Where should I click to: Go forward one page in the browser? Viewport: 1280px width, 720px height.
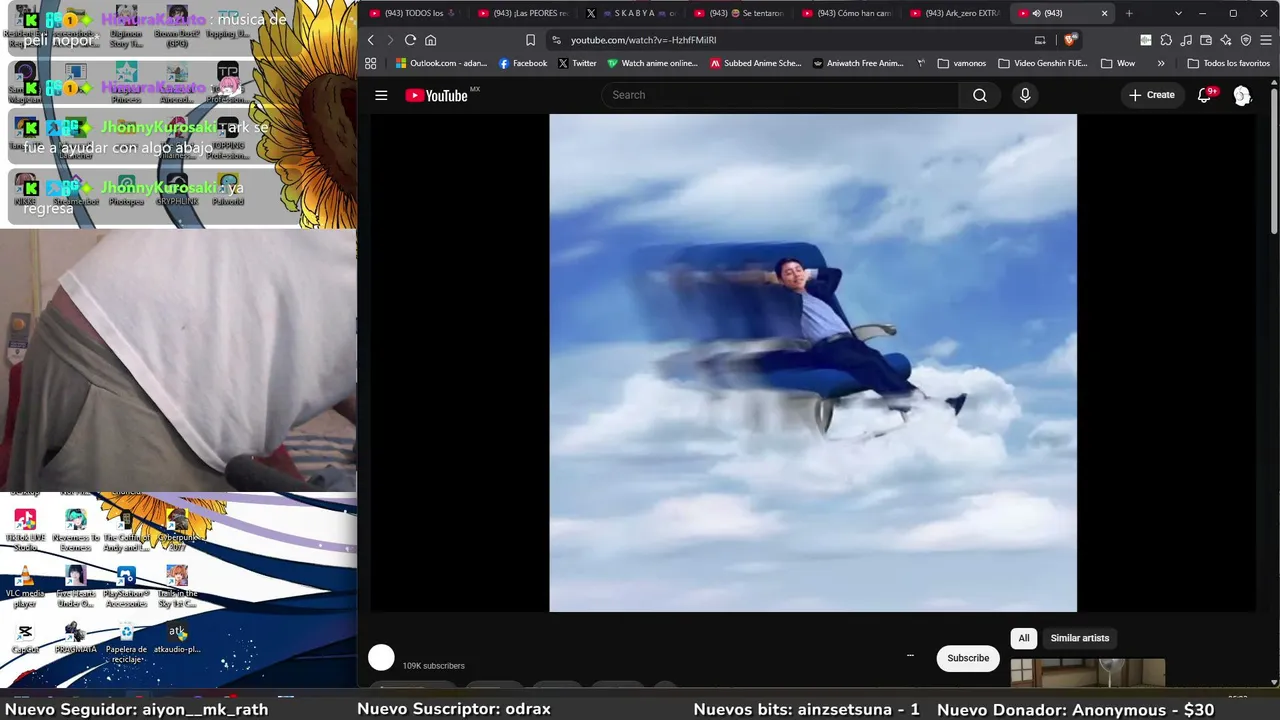click(x=390, y=40)
